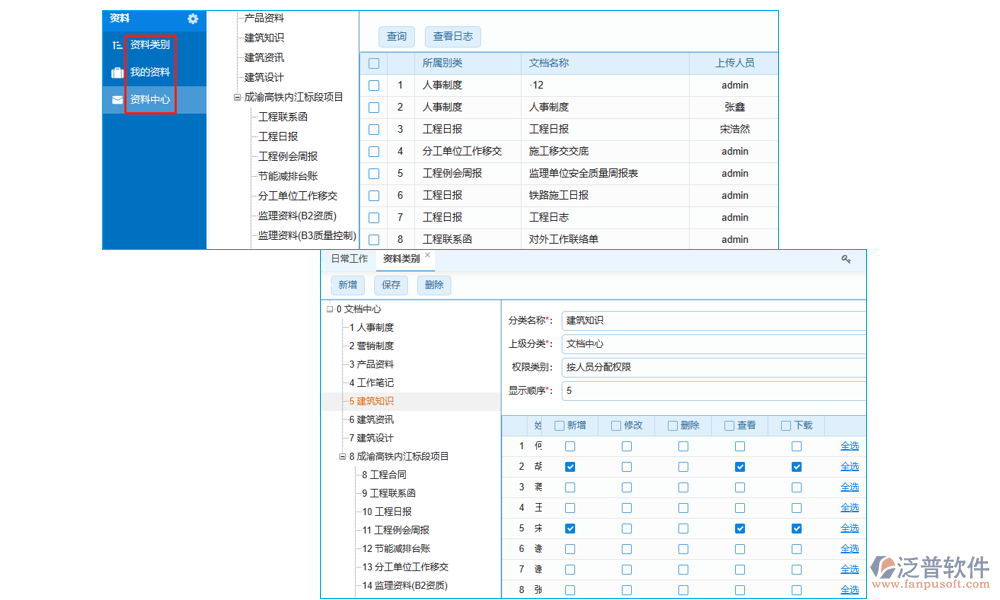Select 1 人事制度 in category tree
1000x600 pixels.
click(372, 328)
